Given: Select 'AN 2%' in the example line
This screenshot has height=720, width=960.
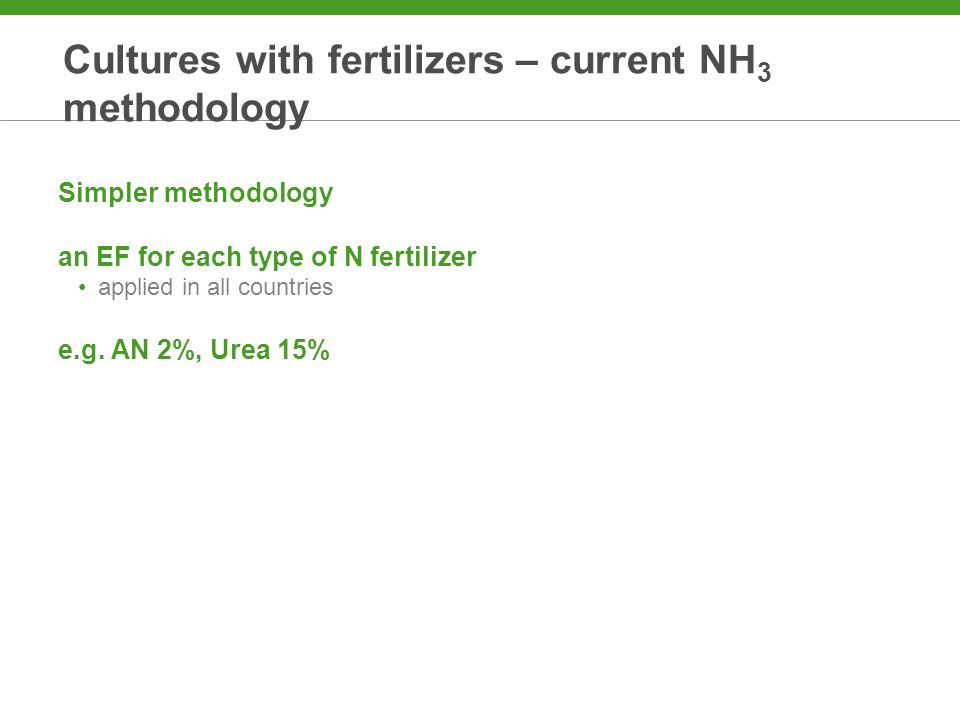Looking at the screenshot, I should [x=153, y=350].
